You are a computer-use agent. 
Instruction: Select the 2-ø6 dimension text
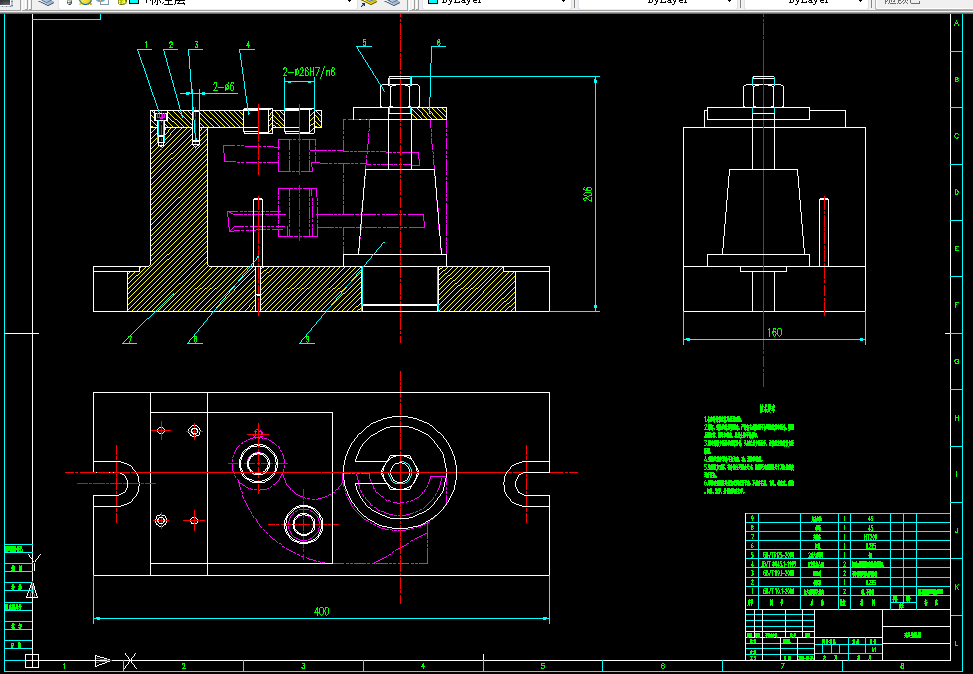[223, 87]
